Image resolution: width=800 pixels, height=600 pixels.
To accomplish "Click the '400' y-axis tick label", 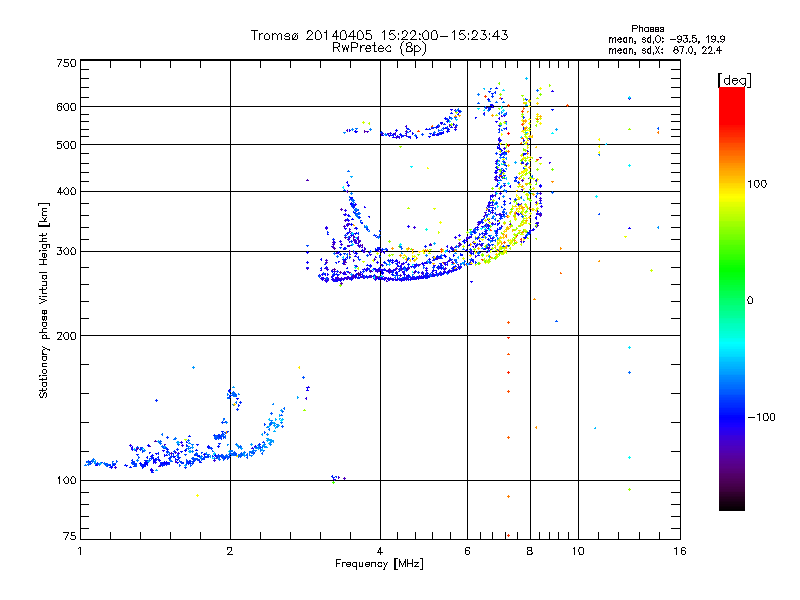I will [66, 192].
